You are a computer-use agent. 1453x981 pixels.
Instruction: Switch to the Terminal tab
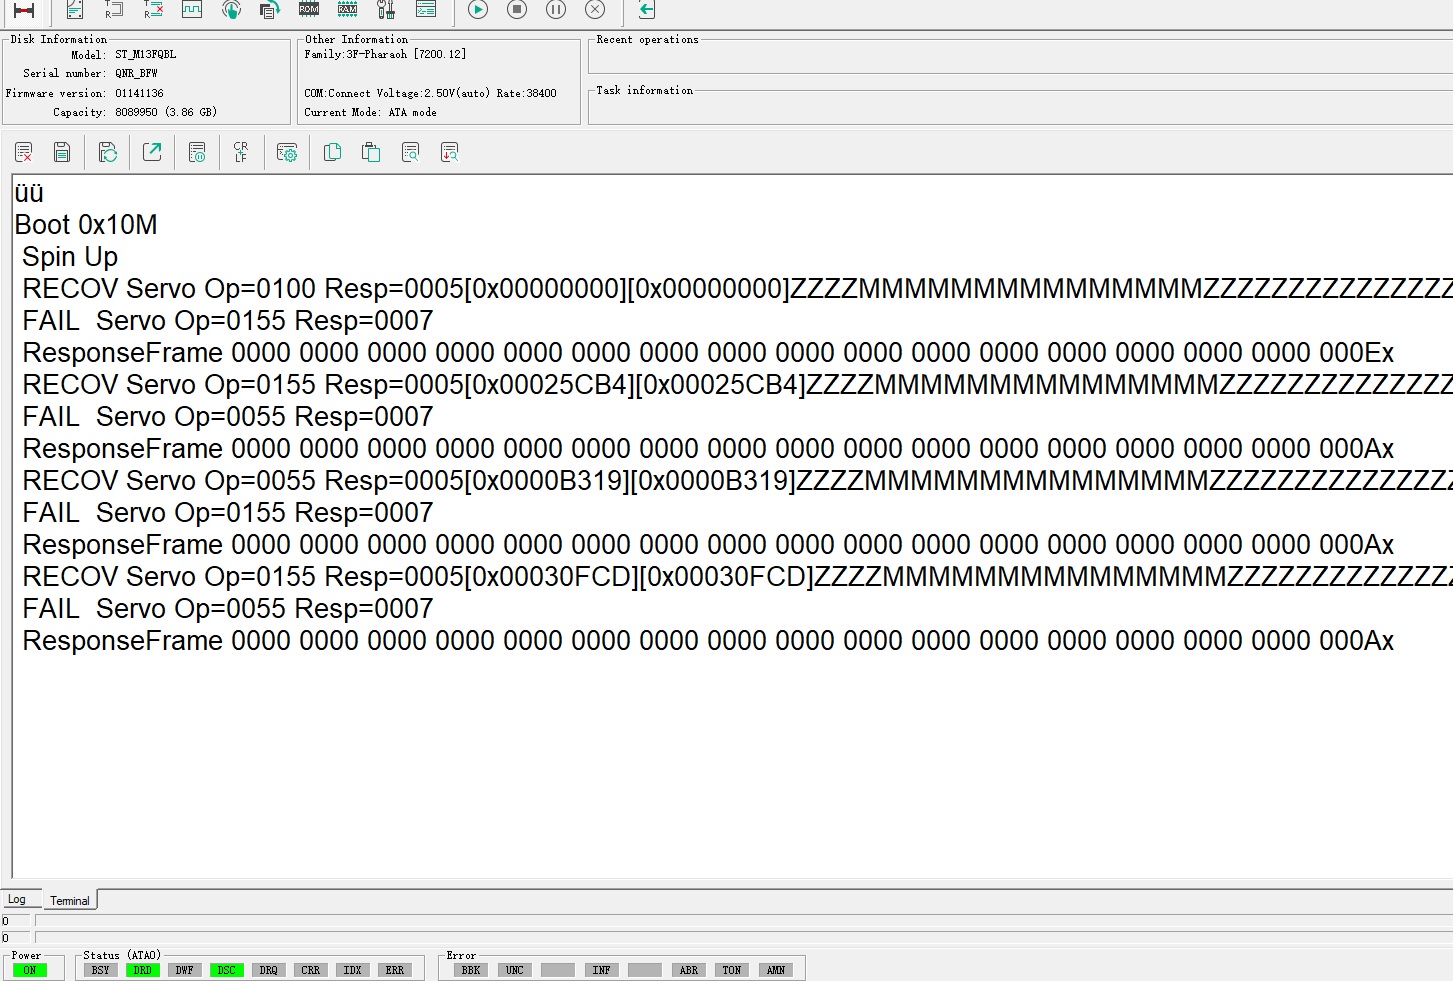[x=70, y=900]
